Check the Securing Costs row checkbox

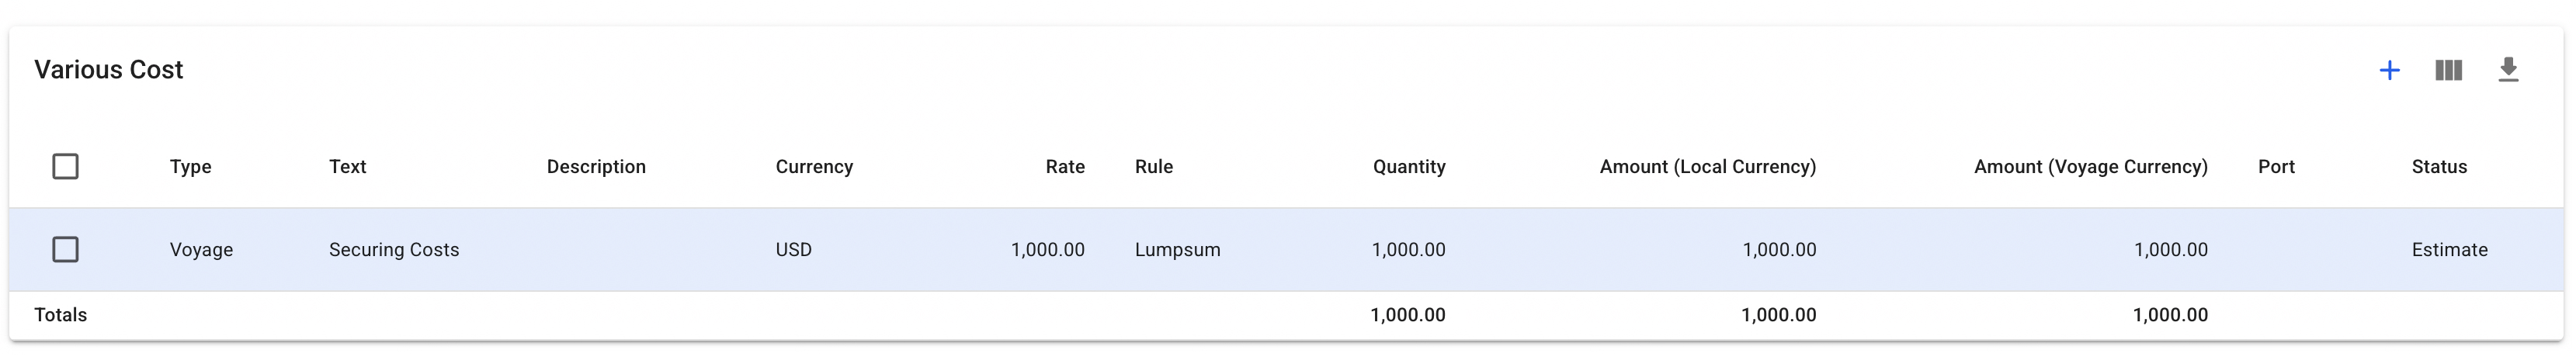[66, 249]
